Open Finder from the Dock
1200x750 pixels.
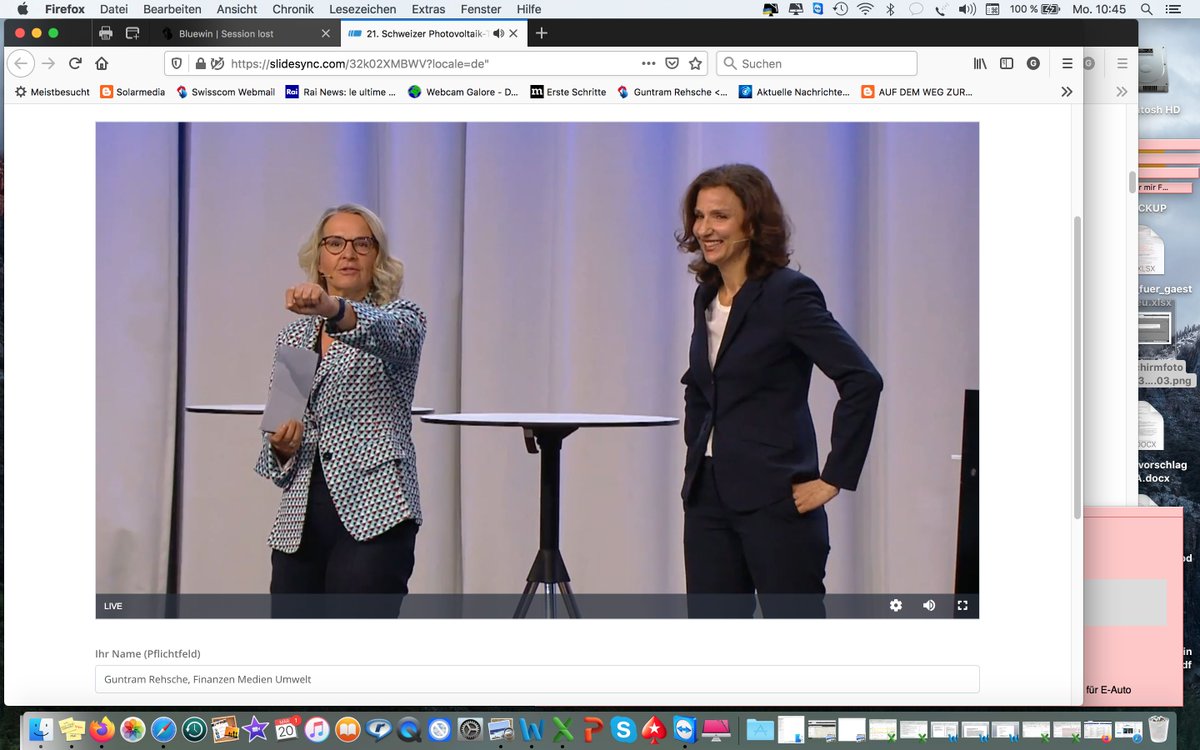42,730
